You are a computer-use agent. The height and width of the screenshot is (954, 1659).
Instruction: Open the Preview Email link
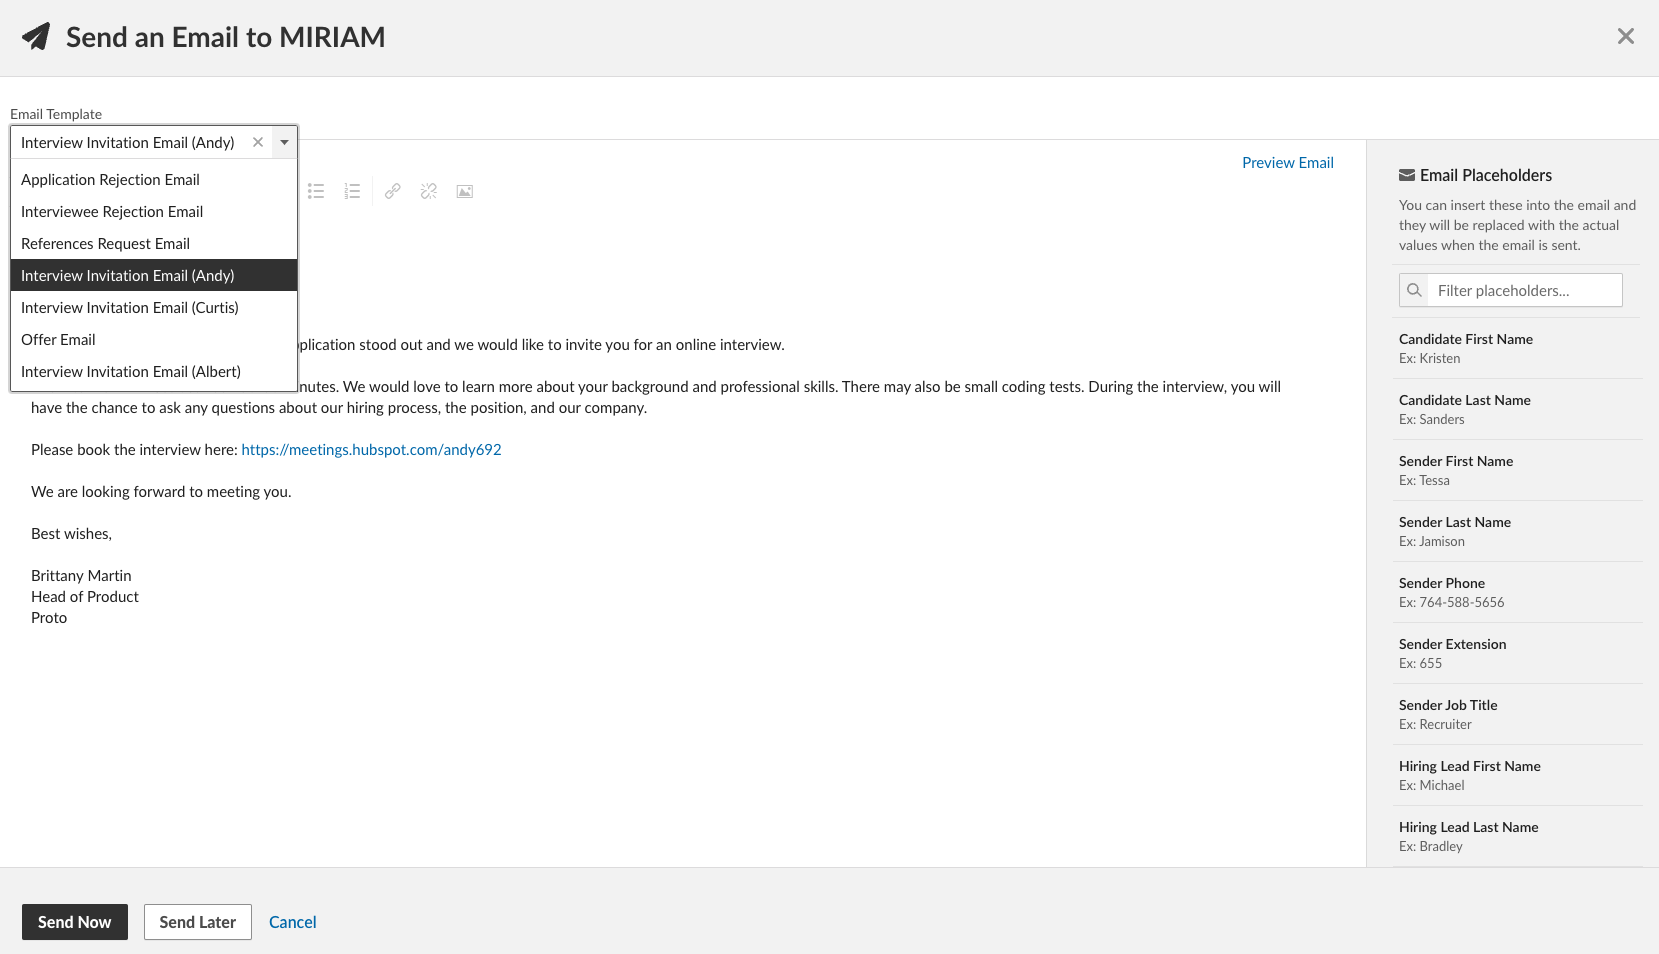click(1287, 163)
